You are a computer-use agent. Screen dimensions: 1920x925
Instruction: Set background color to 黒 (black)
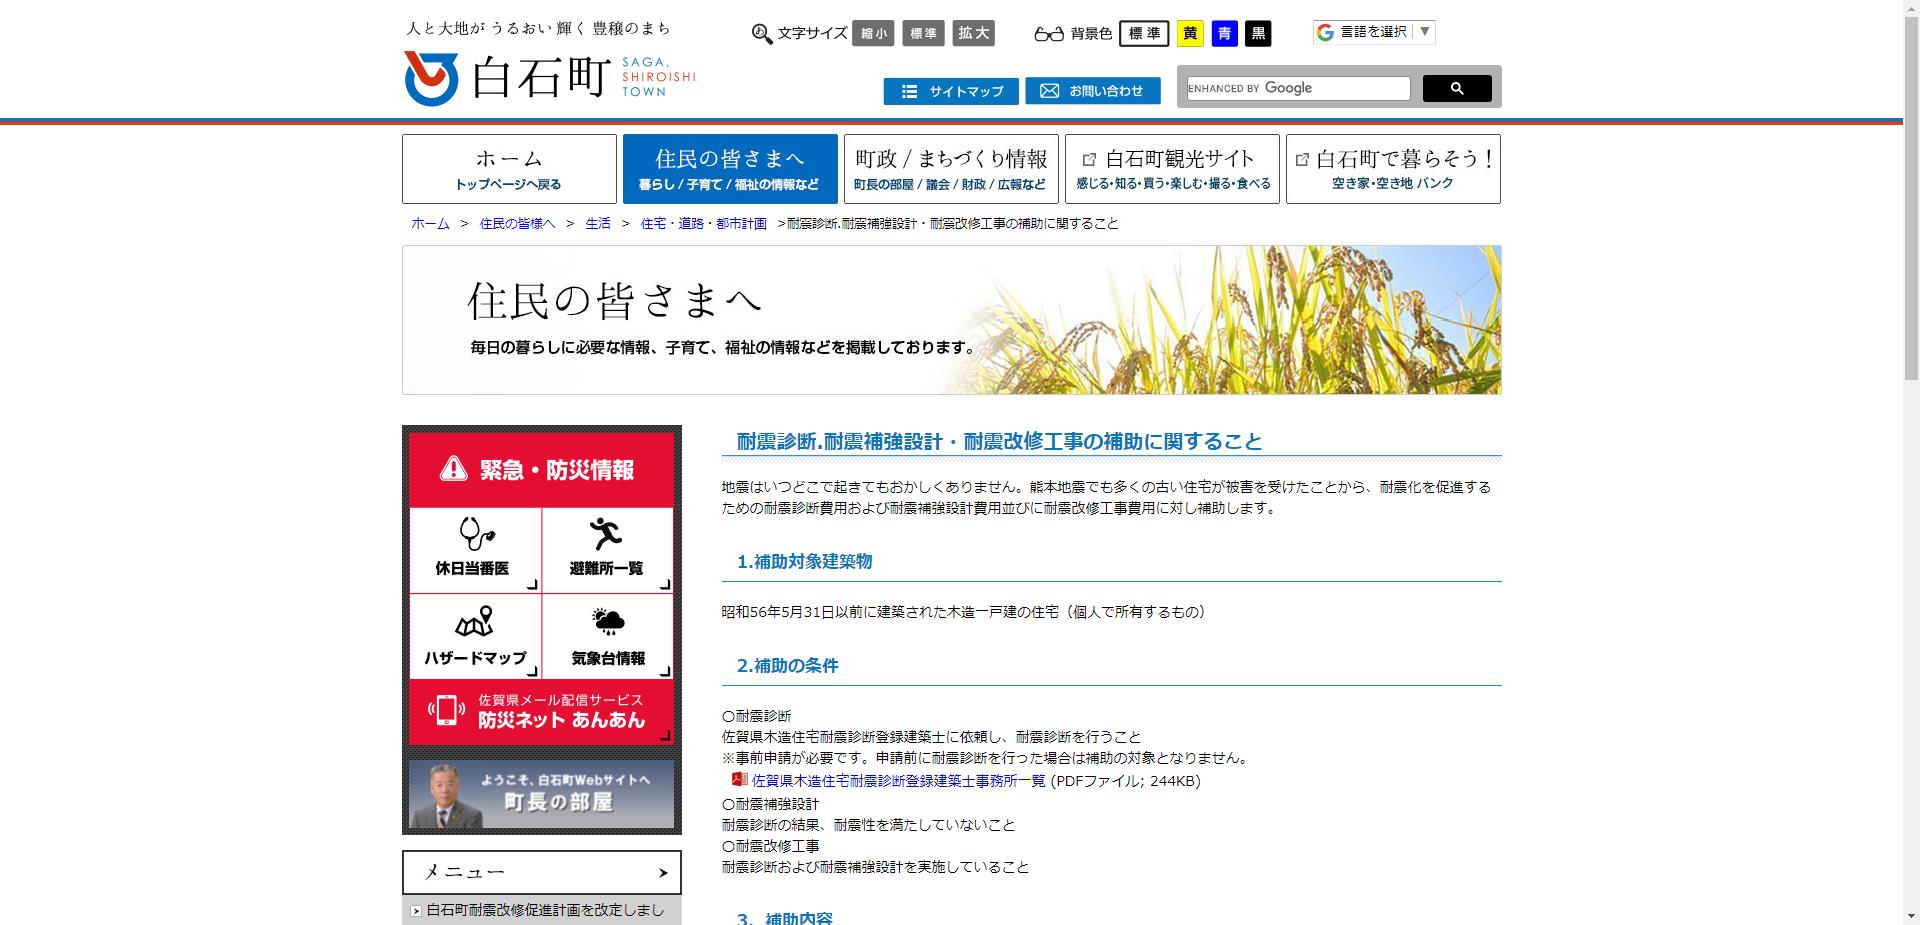(x=1260, y=33)
